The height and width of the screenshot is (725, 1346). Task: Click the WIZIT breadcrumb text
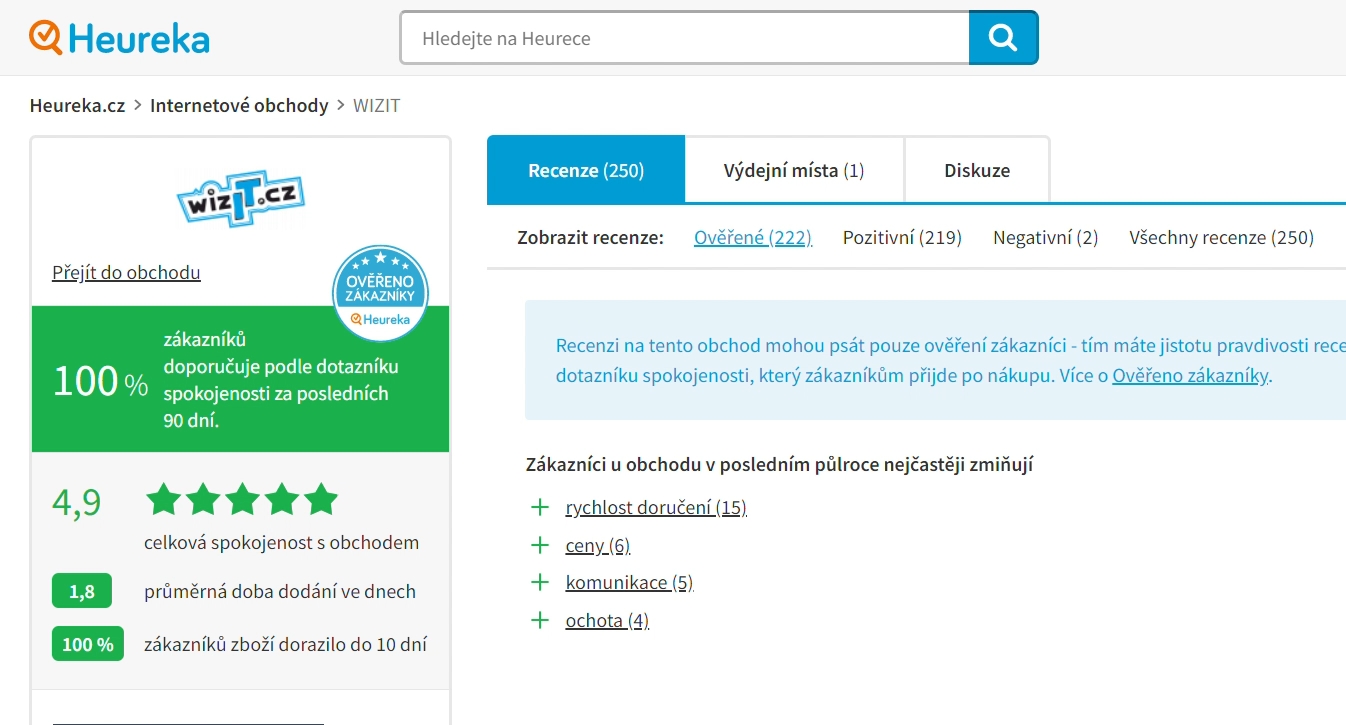coord(377,105)
